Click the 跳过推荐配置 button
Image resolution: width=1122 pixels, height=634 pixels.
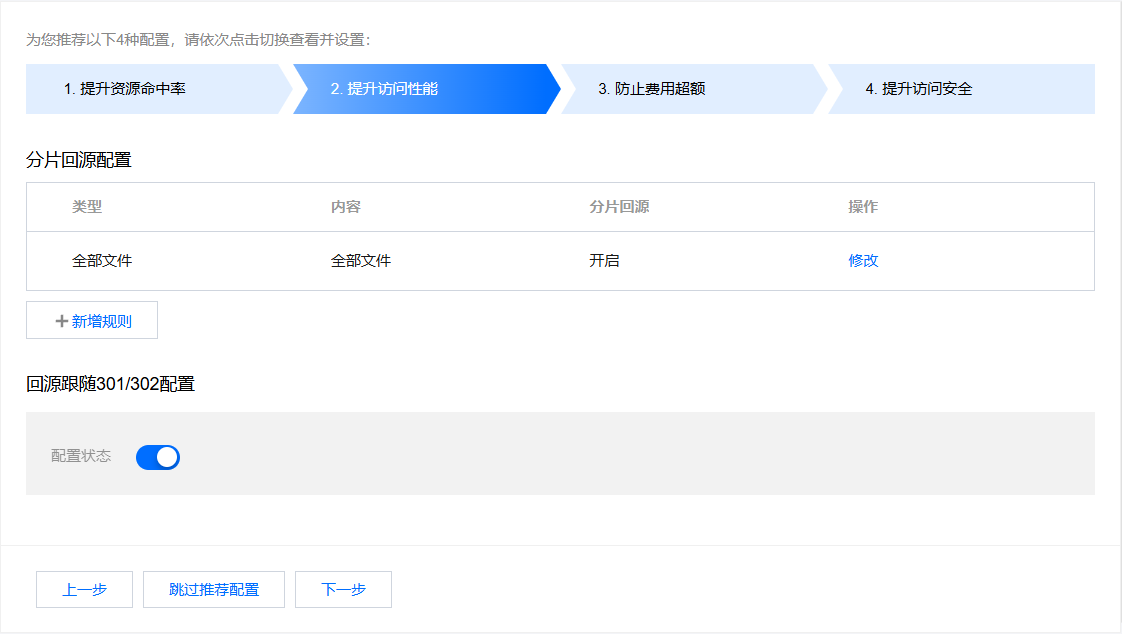point(214,590)
